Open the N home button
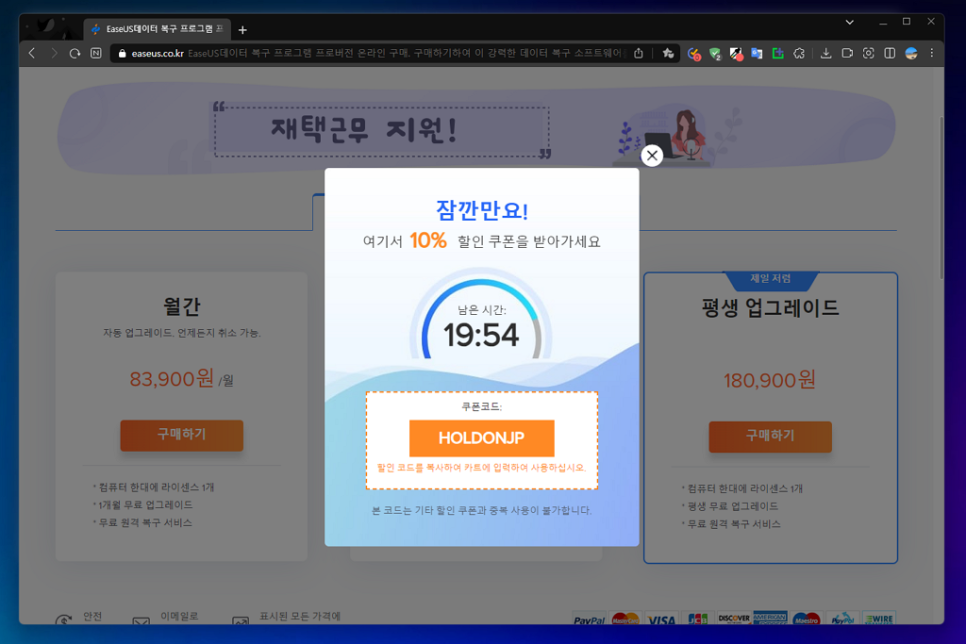 pos(95,54)
